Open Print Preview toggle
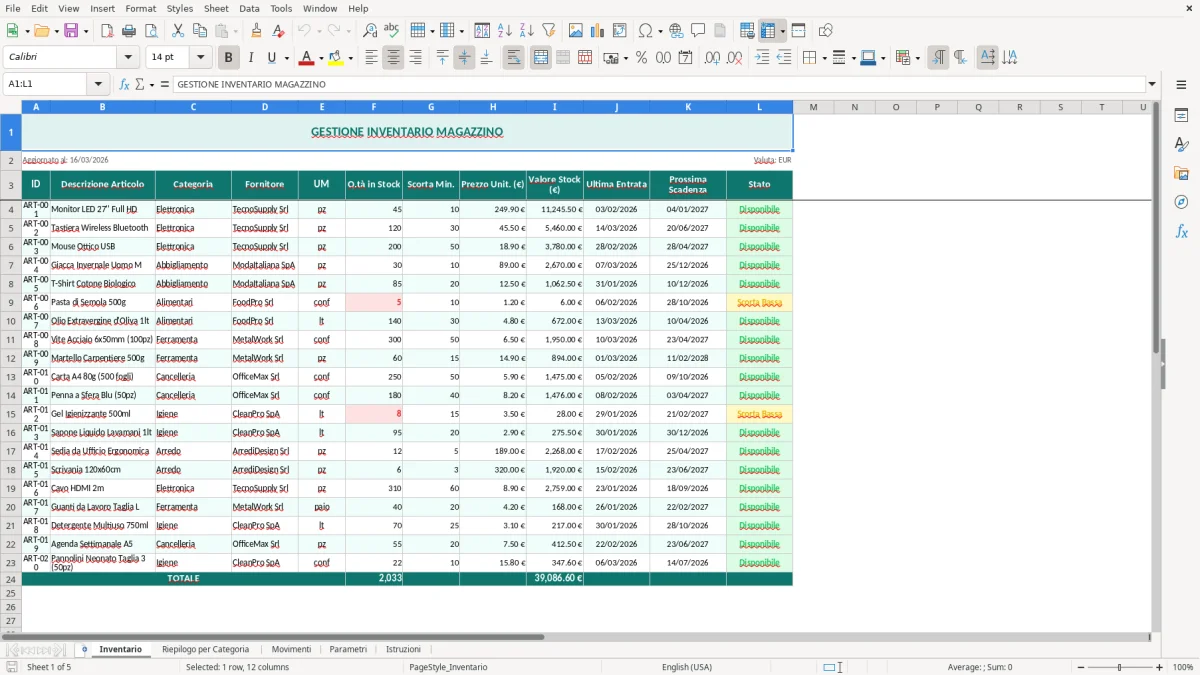The image size is (1200, 675). click(150, 31)
